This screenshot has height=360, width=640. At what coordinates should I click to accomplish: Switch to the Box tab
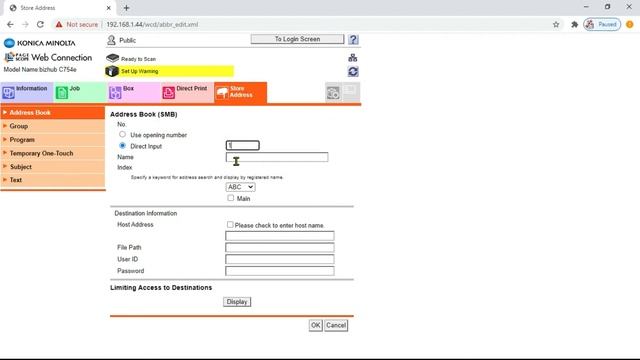[133, 93]
